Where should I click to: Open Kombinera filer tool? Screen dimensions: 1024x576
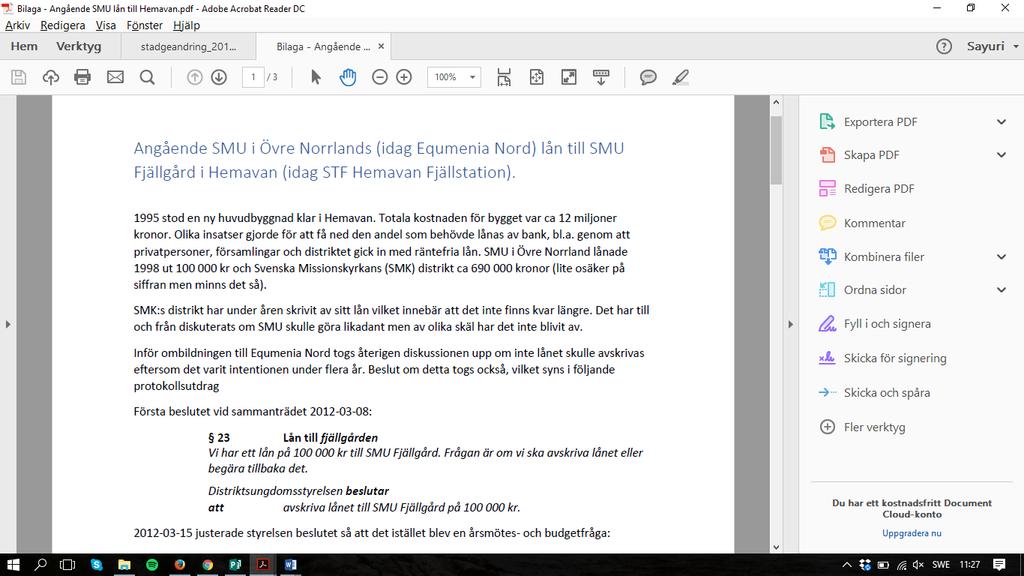pos(884,257)
